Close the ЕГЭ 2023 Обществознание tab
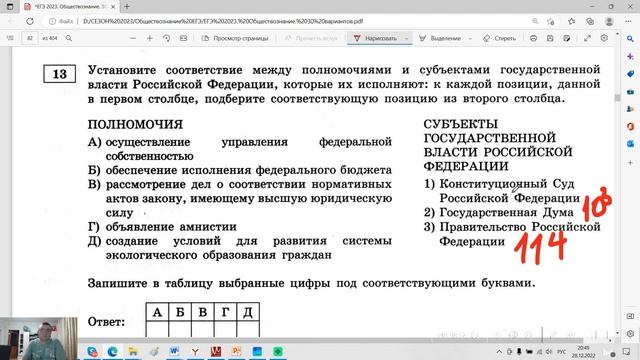 113,7
